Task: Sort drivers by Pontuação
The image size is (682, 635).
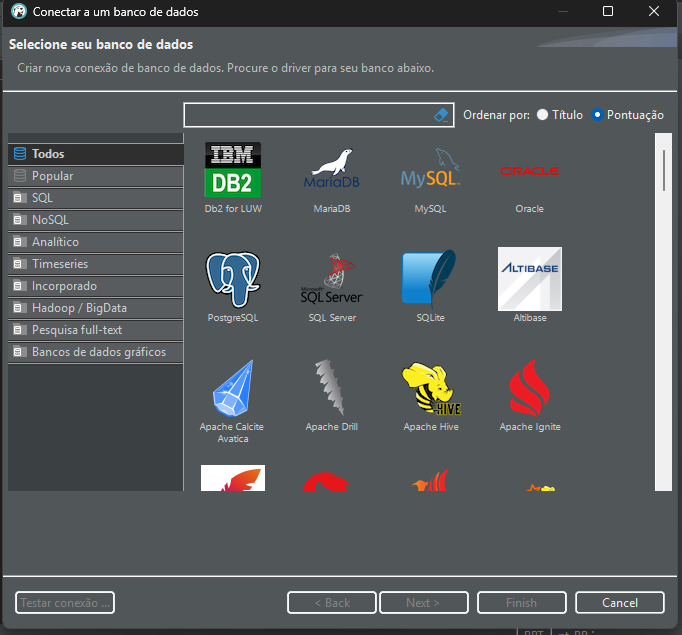Action: (628, 115)
